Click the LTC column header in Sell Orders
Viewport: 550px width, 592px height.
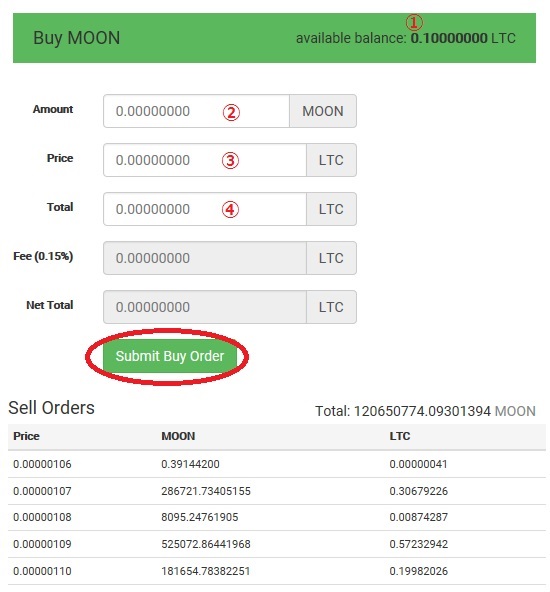pos(400,436)
